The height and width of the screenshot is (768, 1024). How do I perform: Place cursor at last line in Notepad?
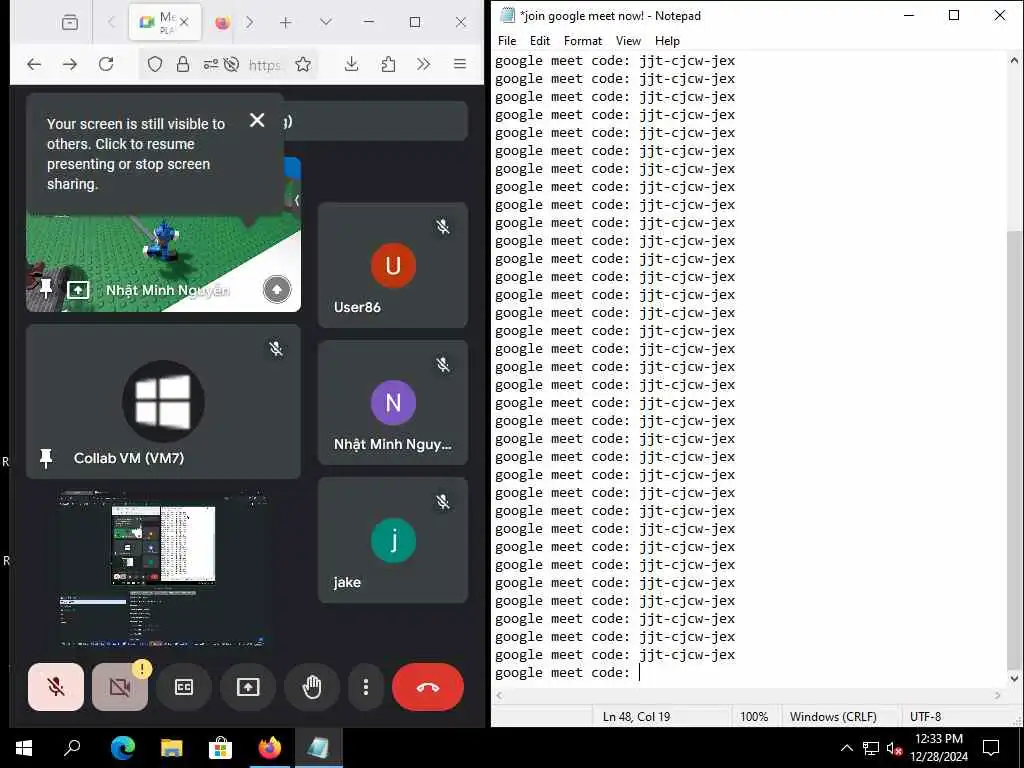click(640, 673)
